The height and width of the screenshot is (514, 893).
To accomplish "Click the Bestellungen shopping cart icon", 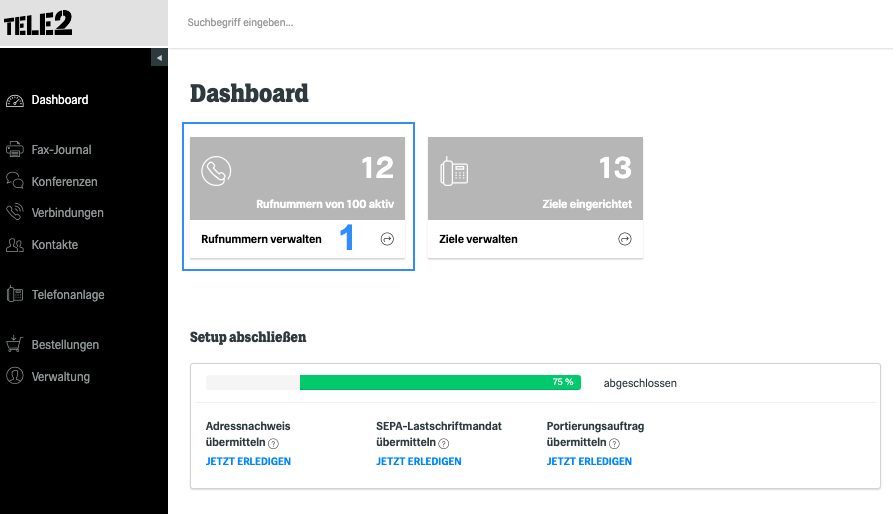I will (15, 344).
